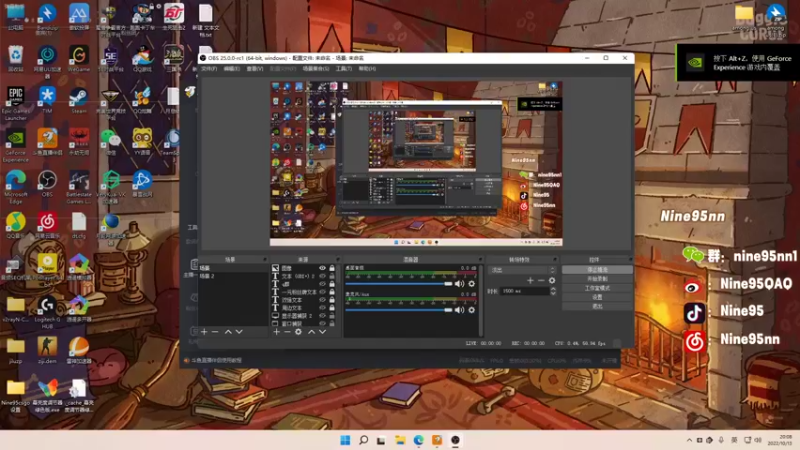Show hidden system tray icons chevron
This screenshot has height=450, width=800.
[689, 440]
